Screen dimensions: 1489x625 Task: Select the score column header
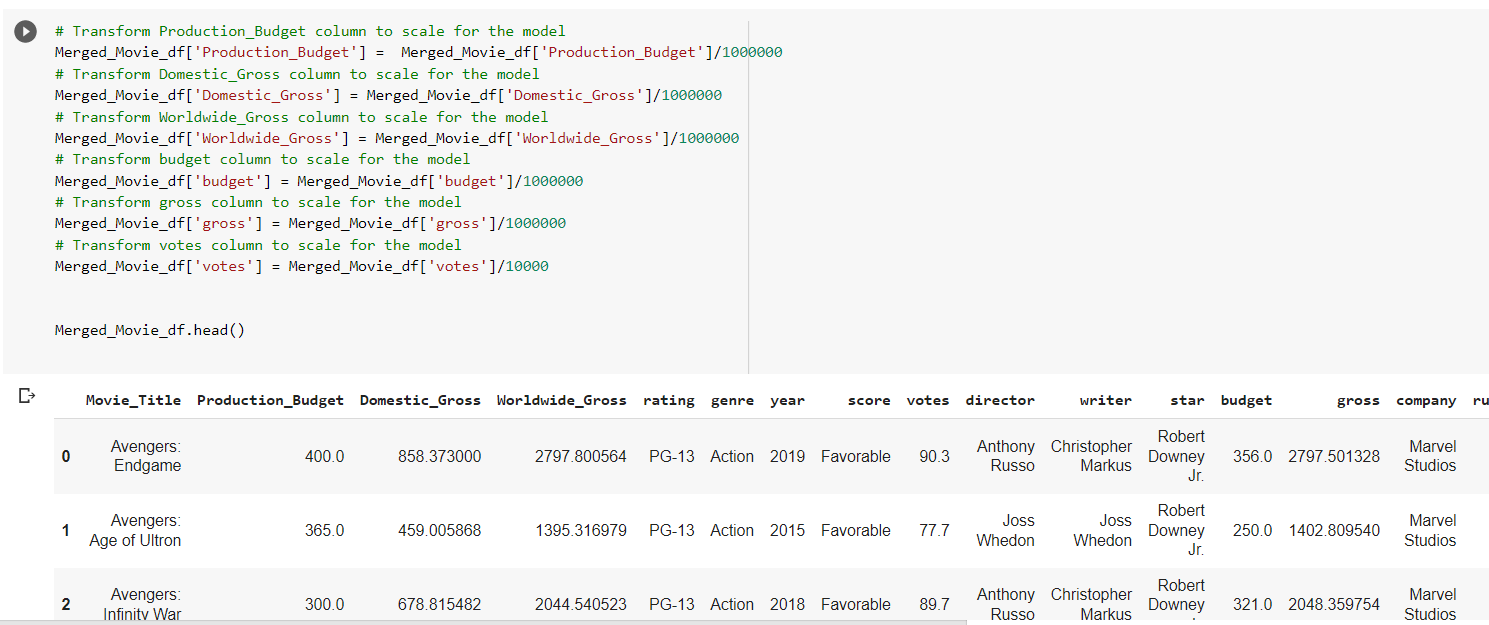click(x=869, y=400)
